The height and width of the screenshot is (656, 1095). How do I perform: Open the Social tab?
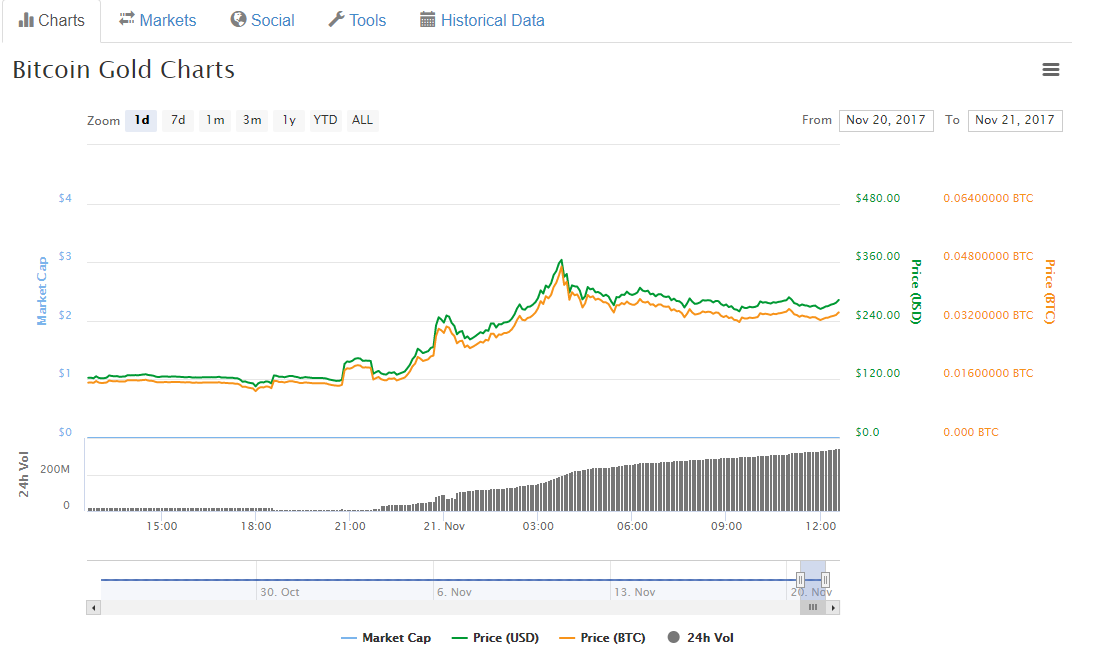263,20
